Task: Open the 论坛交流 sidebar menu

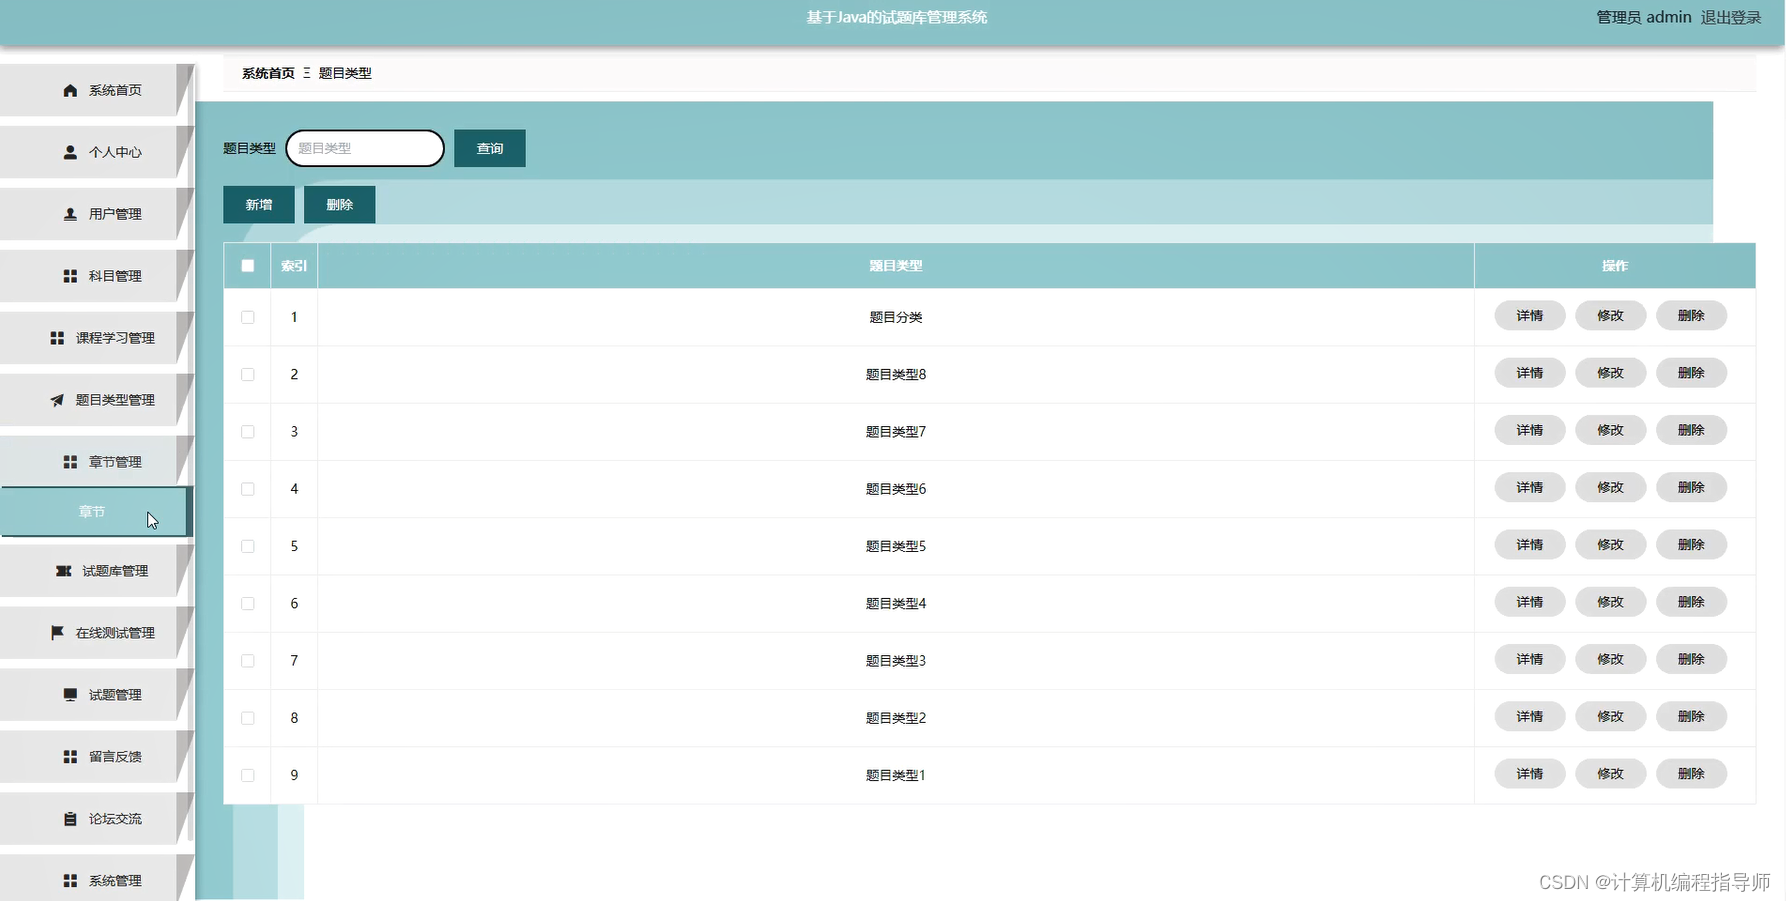Action: click(95, 819)
